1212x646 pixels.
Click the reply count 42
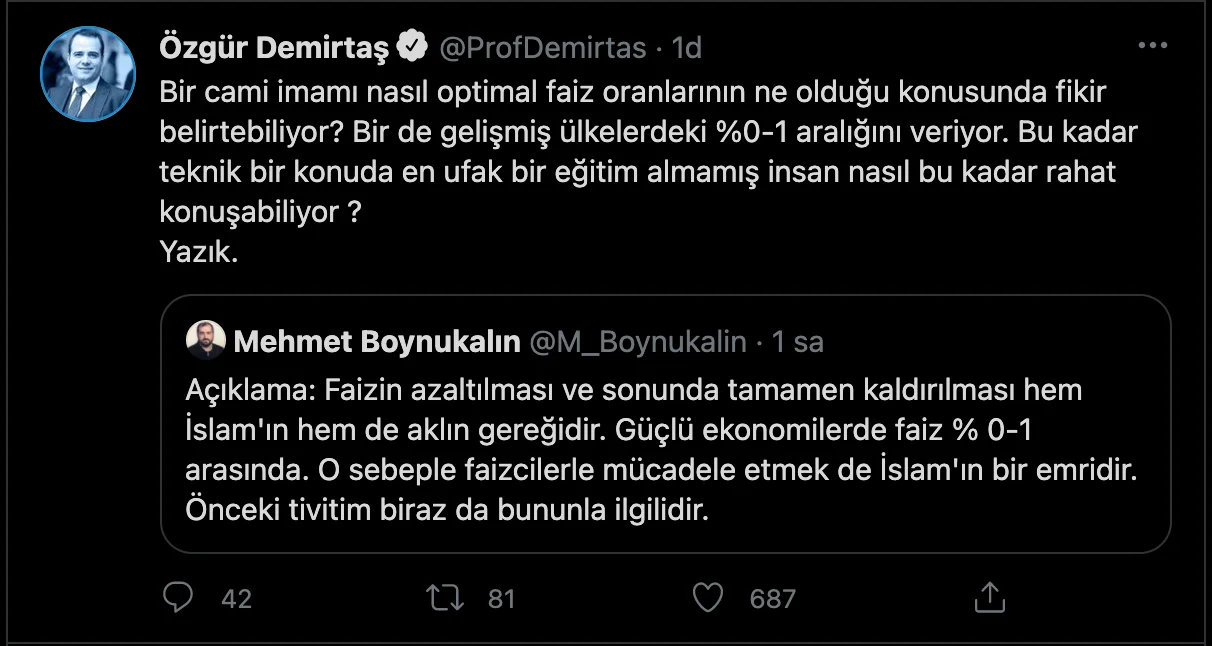[236, 599]
